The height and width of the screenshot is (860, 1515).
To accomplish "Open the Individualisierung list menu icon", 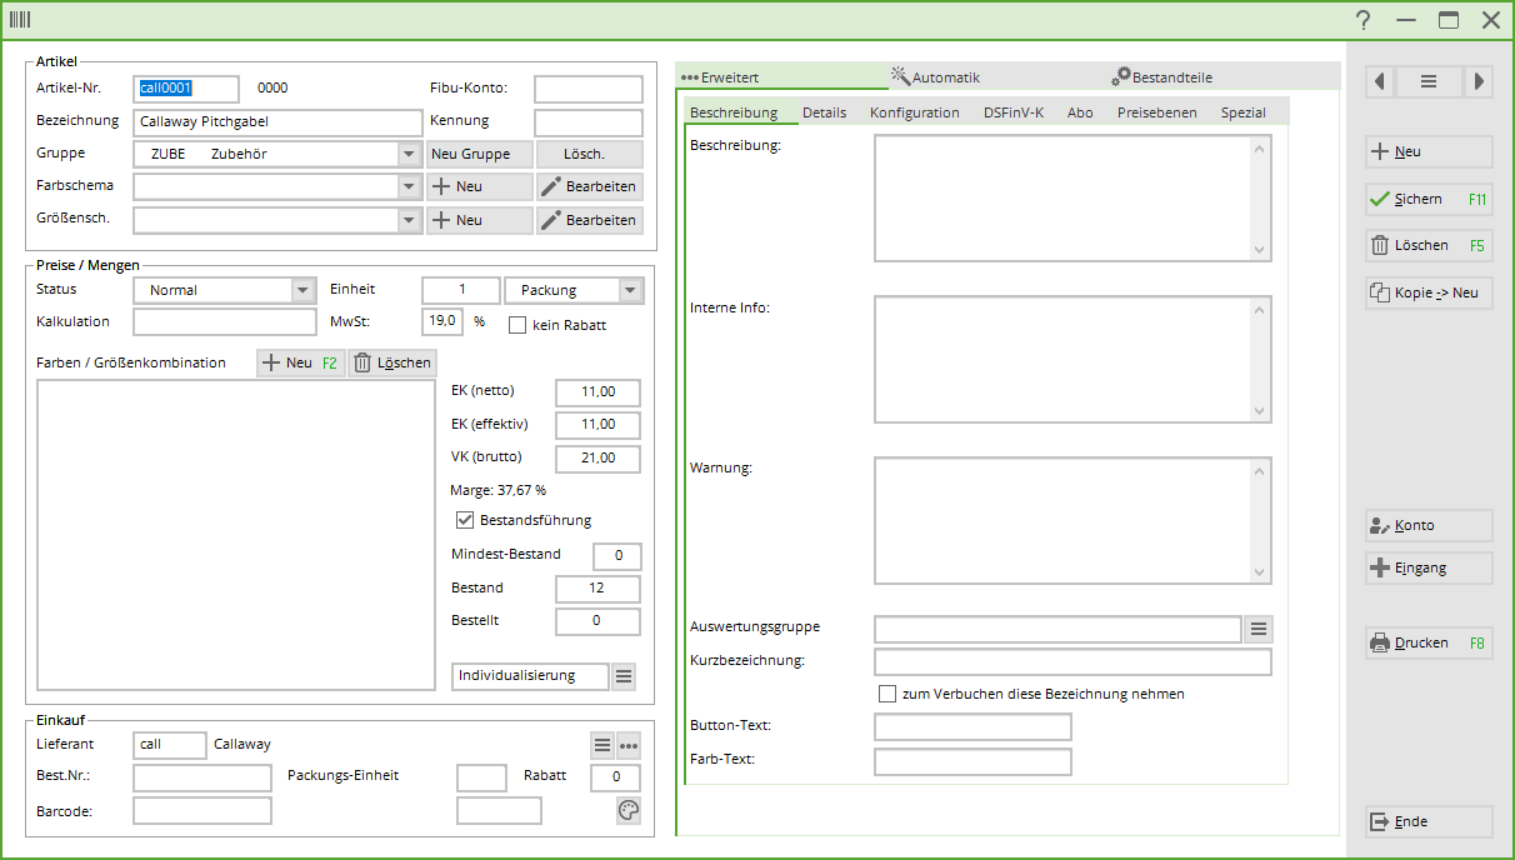I will click(624, 677).
